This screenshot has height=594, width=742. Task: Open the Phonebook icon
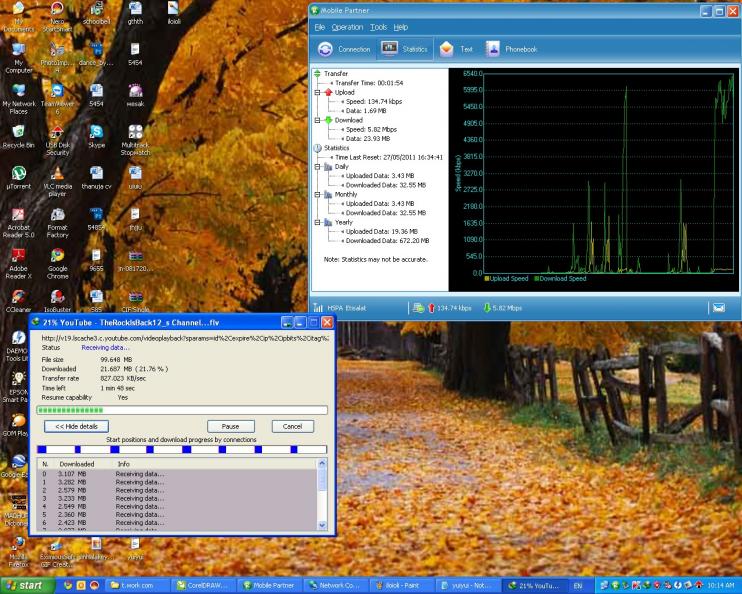click(x=511, y=49)
